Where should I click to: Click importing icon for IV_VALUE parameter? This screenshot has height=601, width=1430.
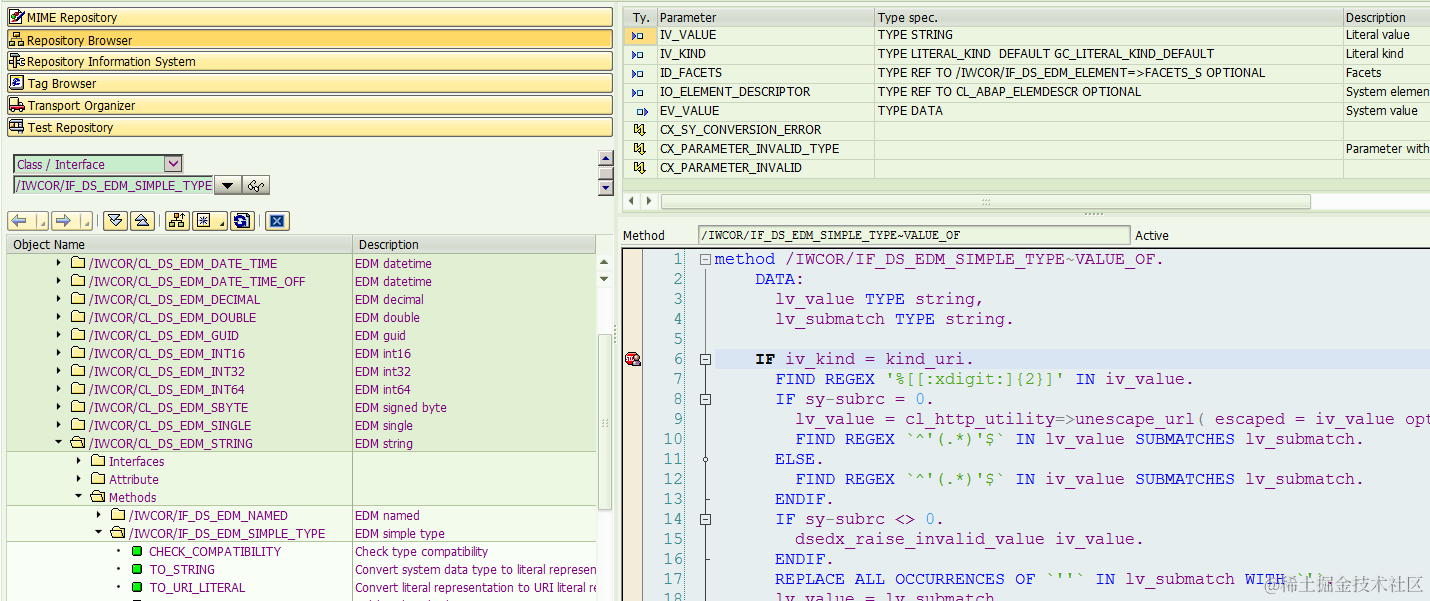tap(638, 35)
